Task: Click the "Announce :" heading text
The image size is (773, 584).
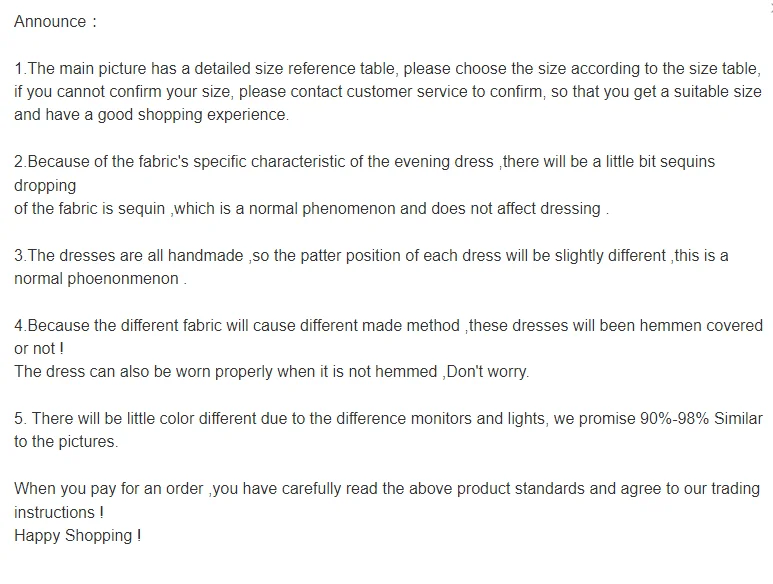Action: tap(55, 22)
